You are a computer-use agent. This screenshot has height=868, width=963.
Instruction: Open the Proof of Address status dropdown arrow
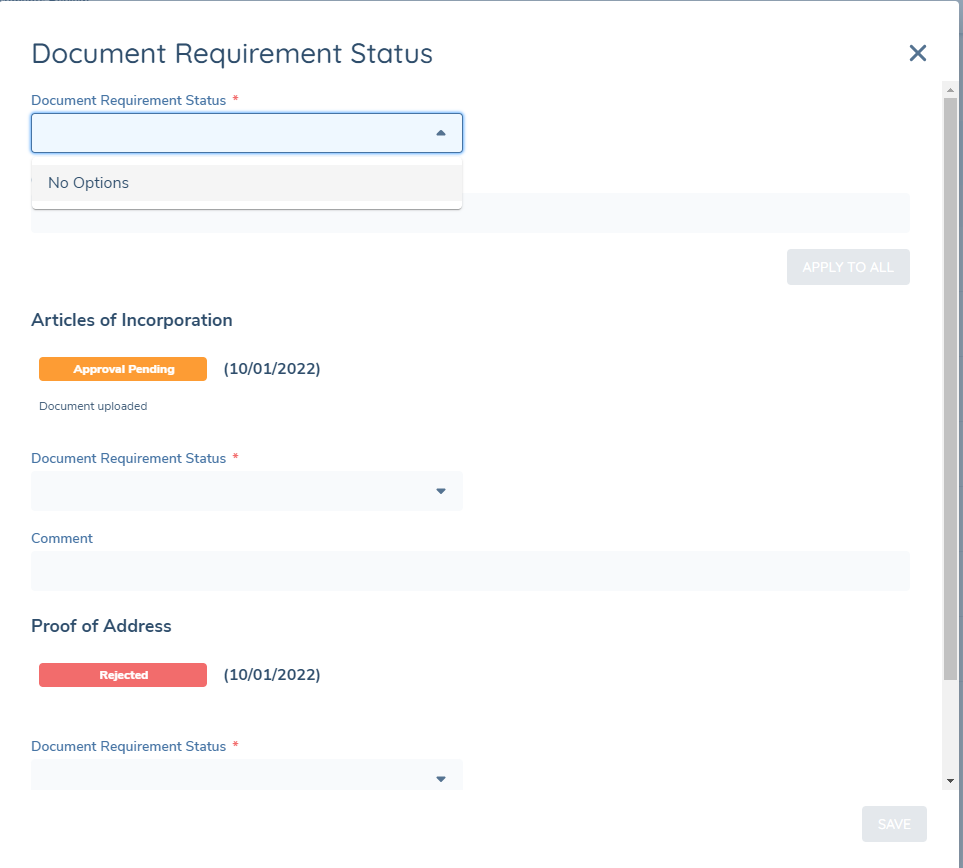point(441,779)
